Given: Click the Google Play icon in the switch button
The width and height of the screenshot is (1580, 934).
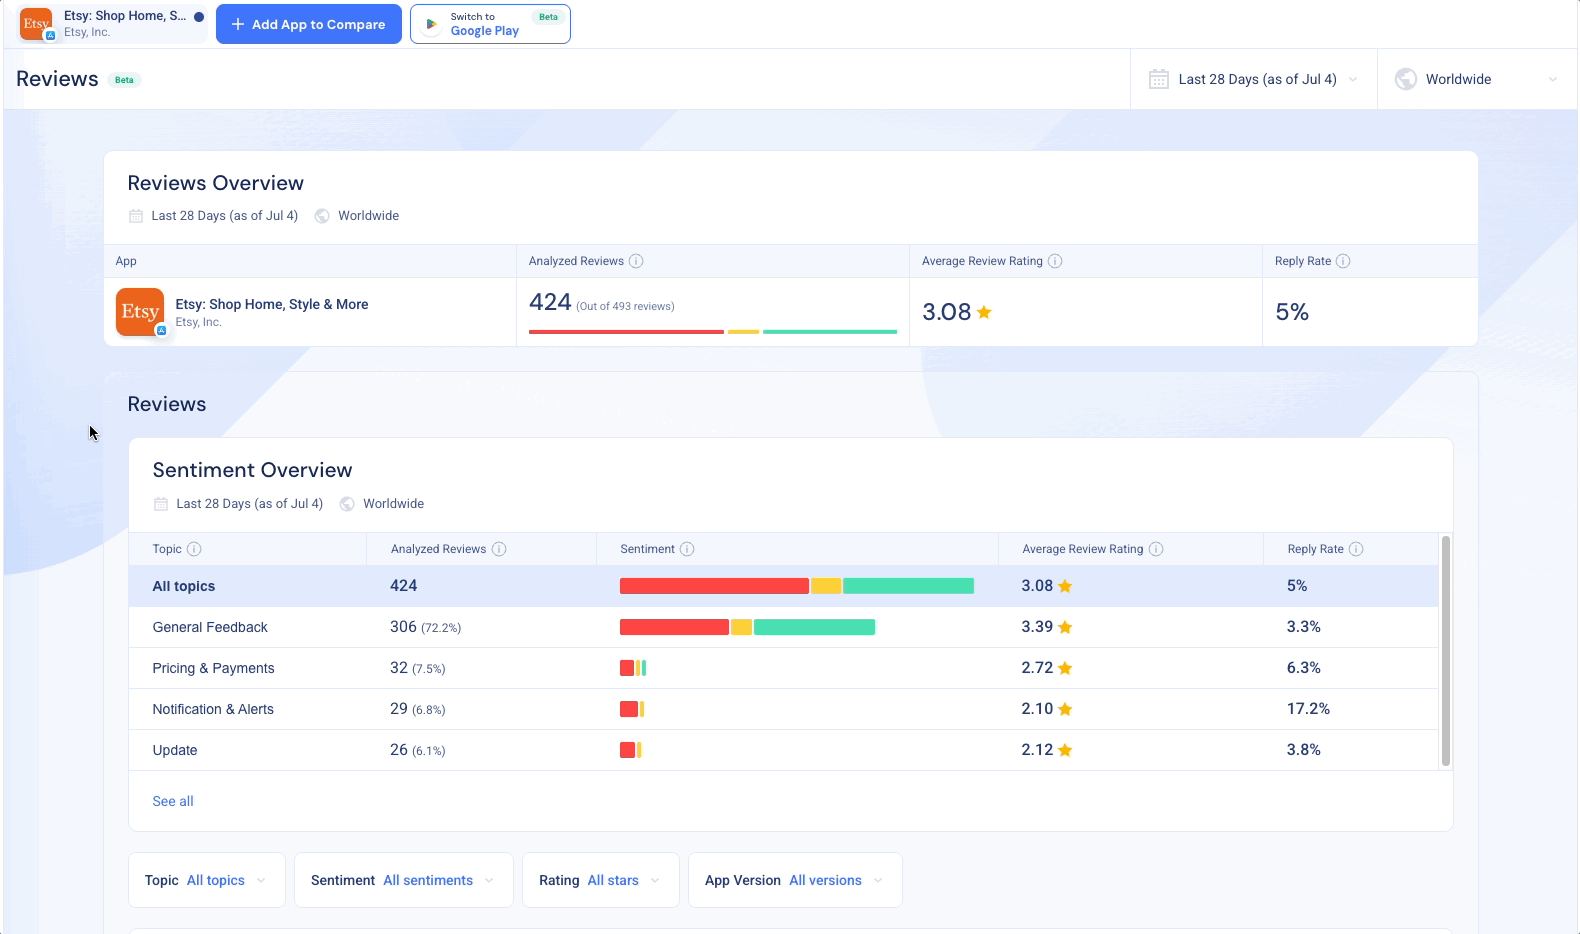Looking at the screenshot, I should click(432, 24).
